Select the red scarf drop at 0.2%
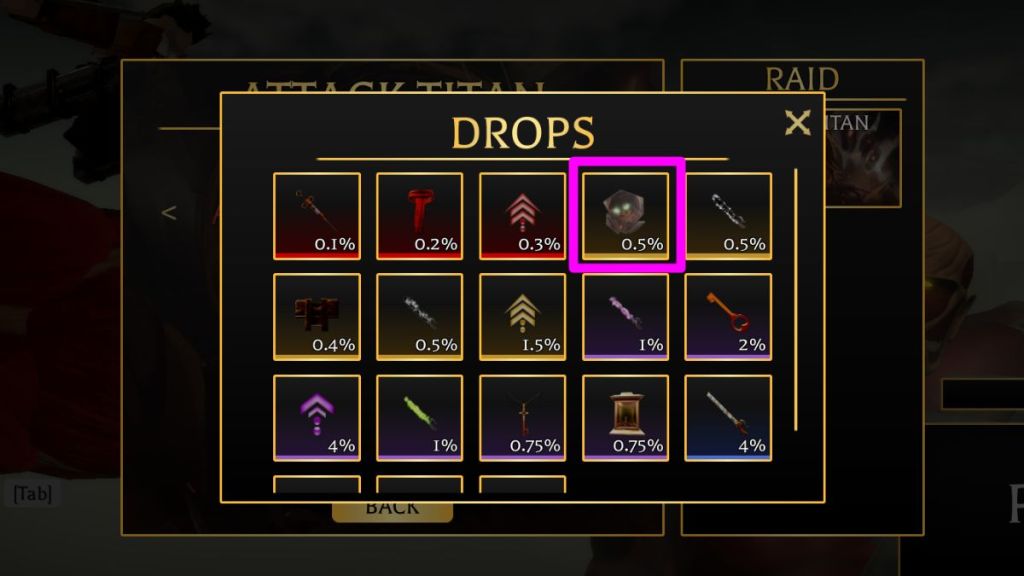Viewport: 1024px width, 576px height. (x=419, y=216)
